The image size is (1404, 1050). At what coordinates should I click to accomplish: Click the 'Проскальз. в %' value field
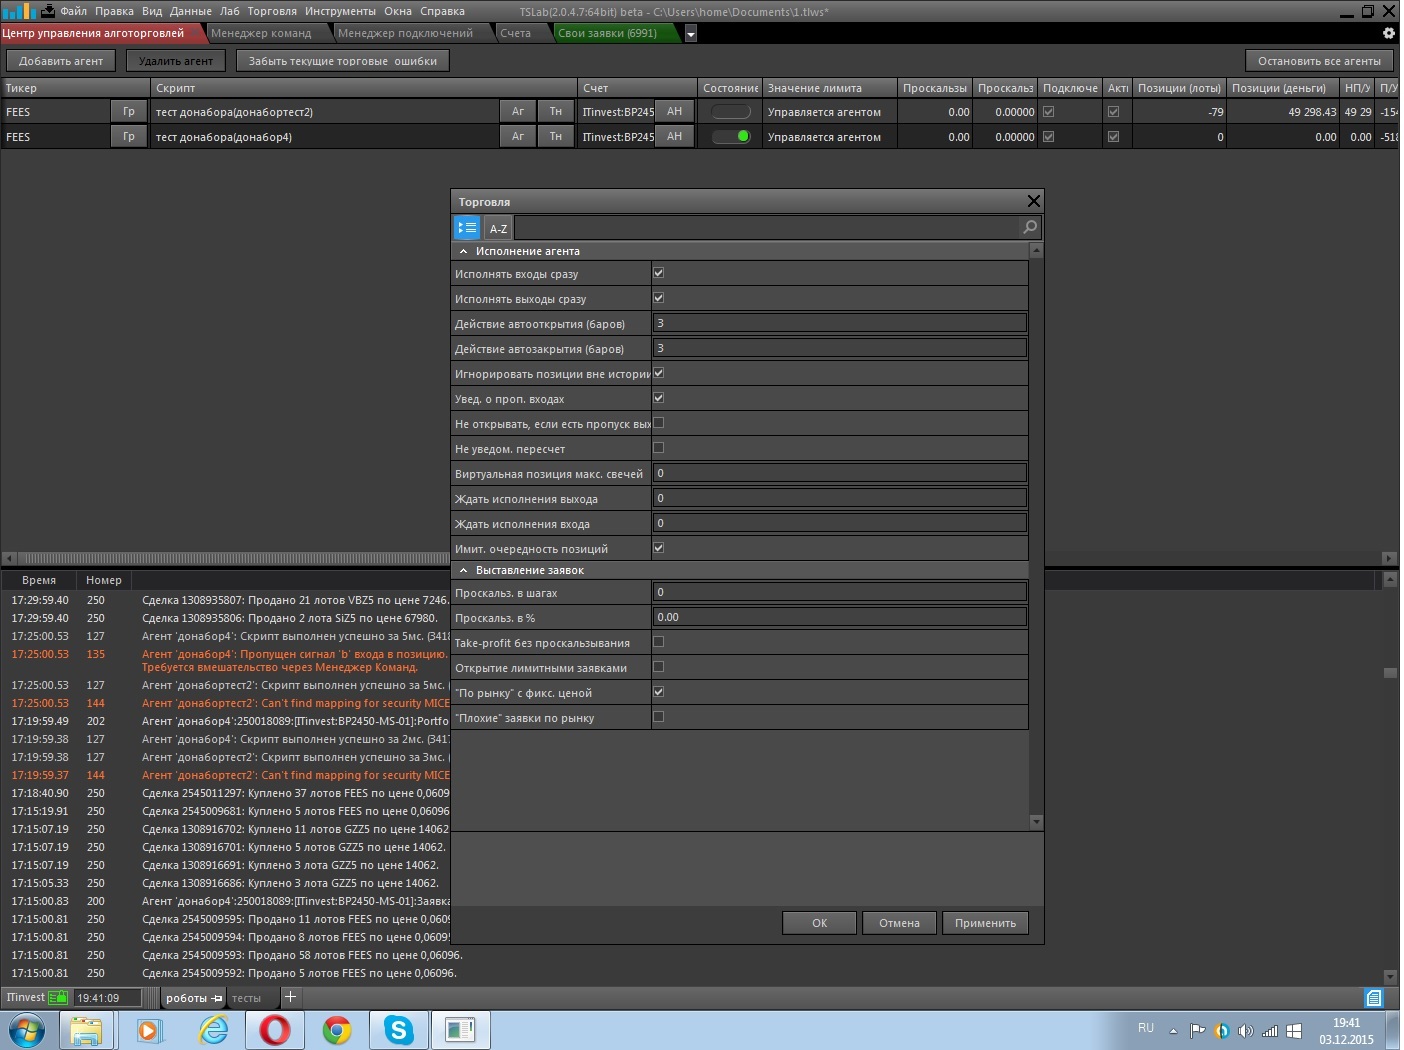[840, 617]
